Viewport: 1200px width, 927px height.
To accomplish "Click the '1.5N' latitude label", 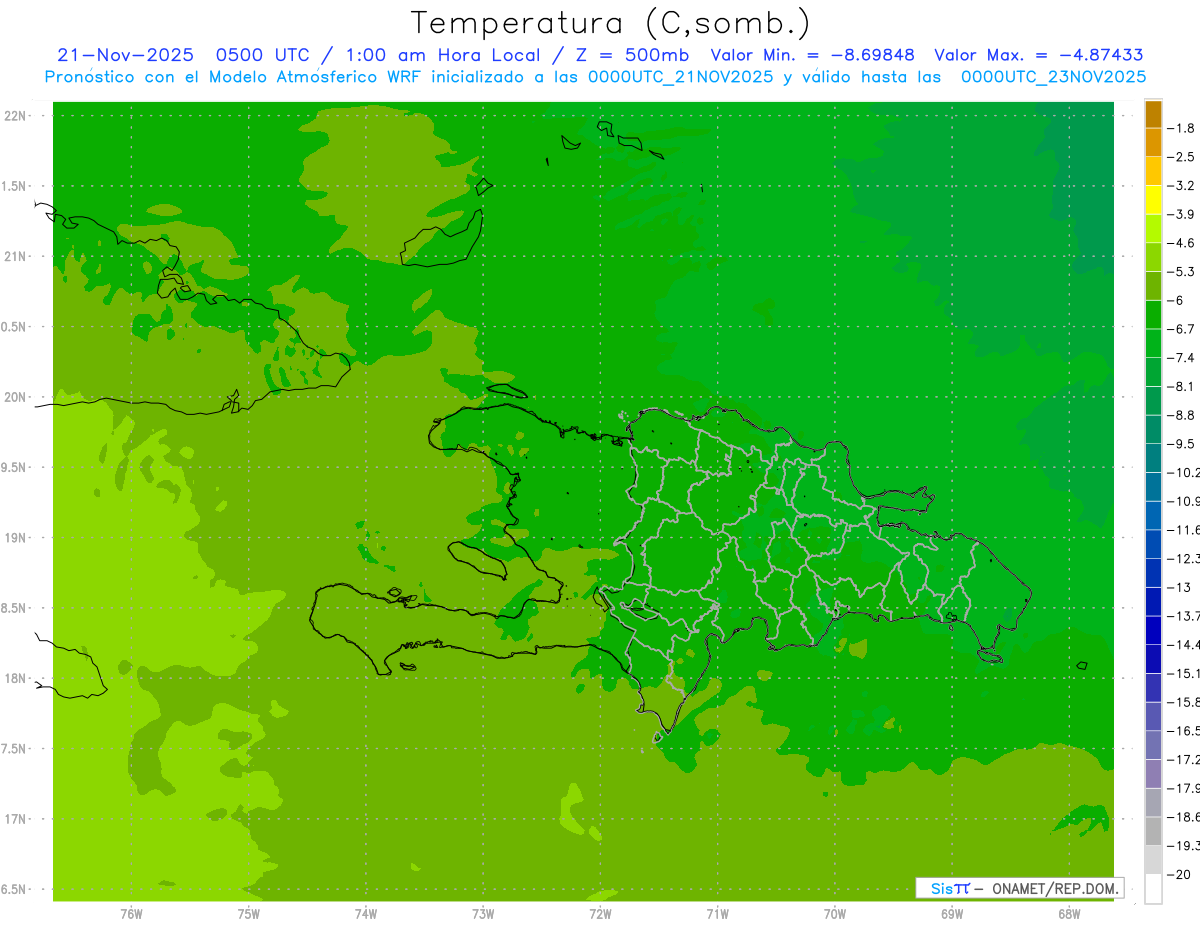I will [x=15, y=186].
